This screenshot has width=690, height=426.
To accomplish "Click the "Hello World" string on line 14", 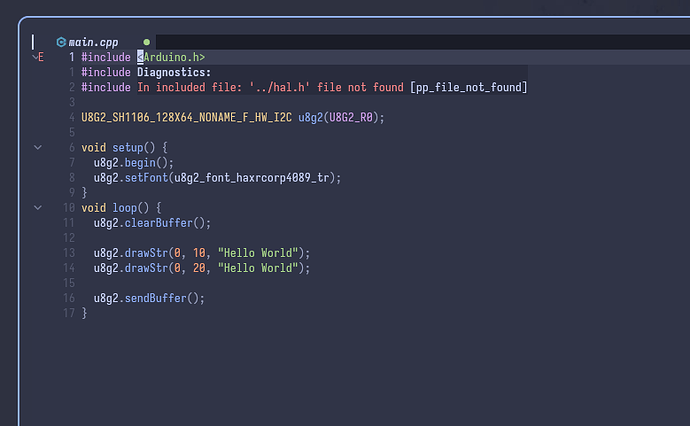I will (x=258, y=268).
